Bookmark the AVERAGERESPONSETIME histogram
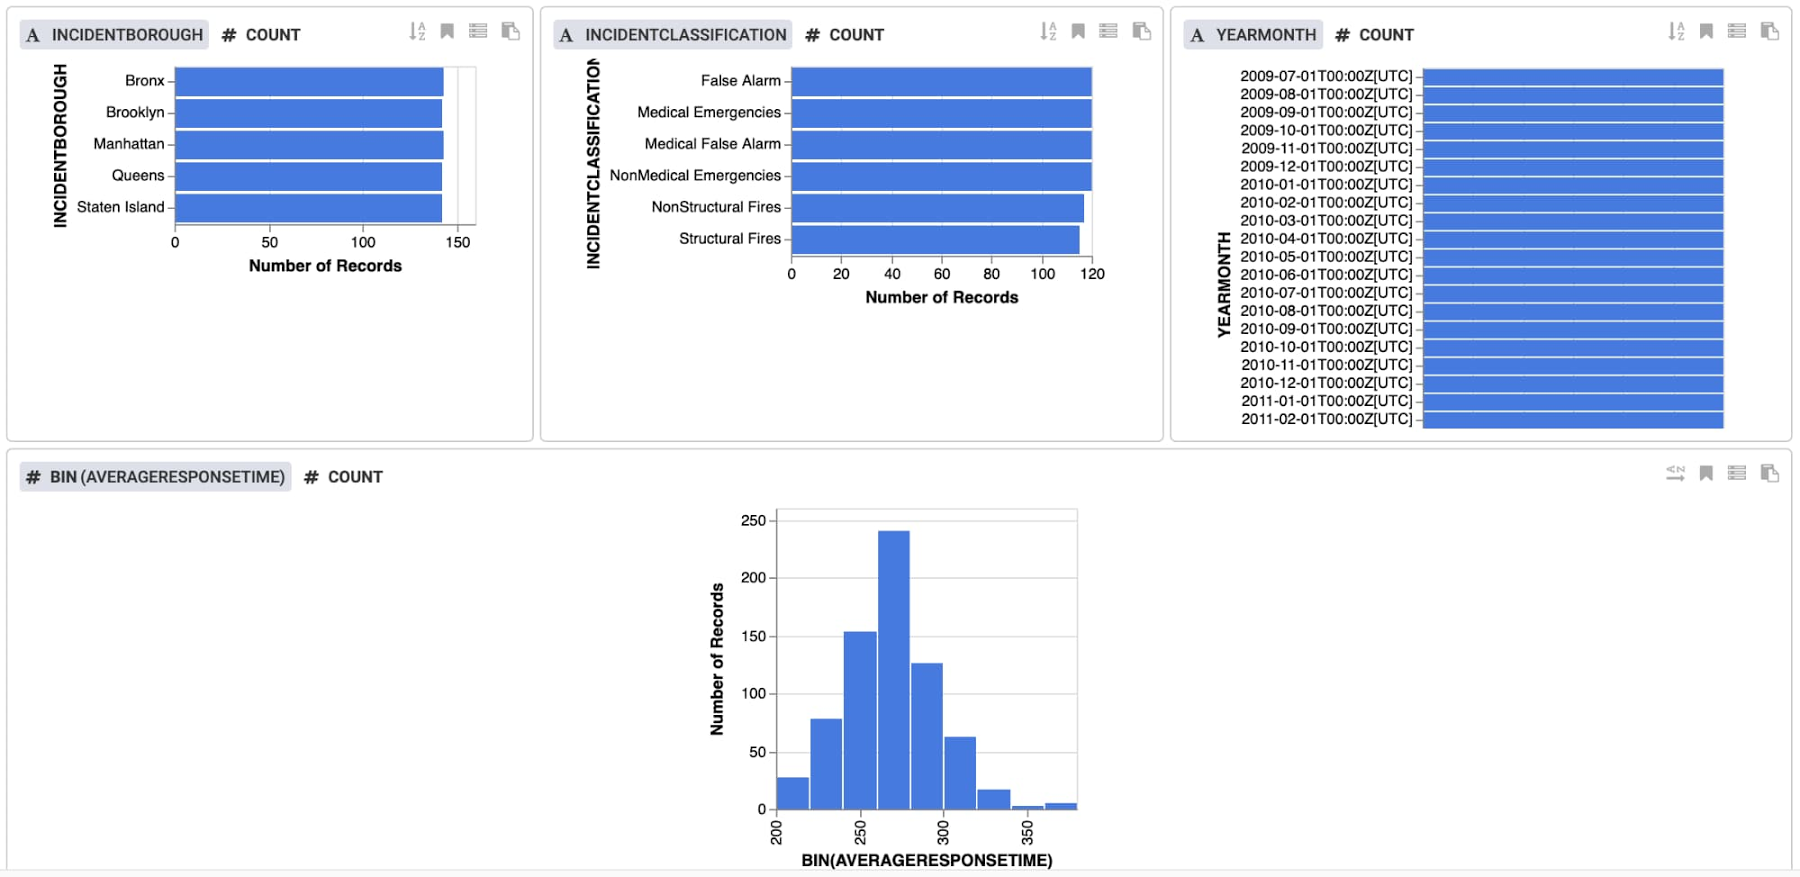 [x=1706, y=474]
